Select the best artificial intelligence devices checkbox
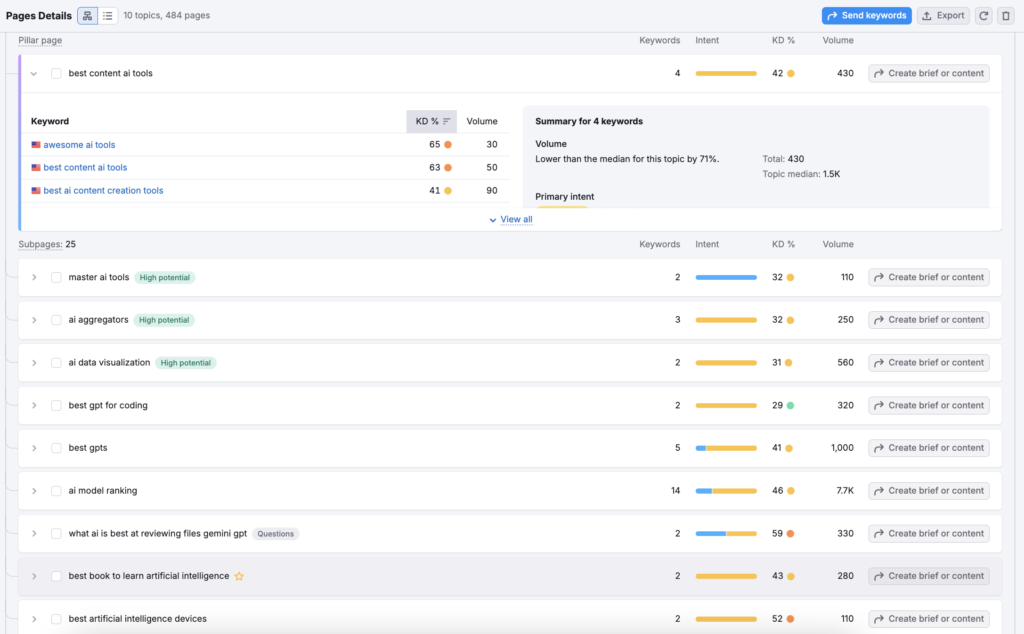 56,619
